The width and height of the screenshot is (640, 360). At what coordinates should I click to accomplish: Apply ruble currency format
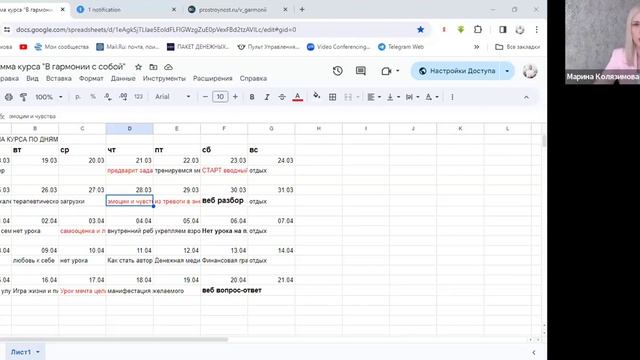pyautogui.click(x=78, y=97)
